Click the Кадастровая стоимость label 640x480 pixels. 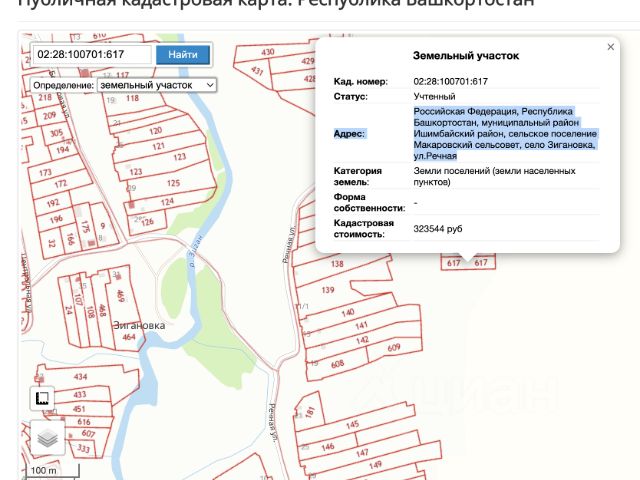point(364,229)
